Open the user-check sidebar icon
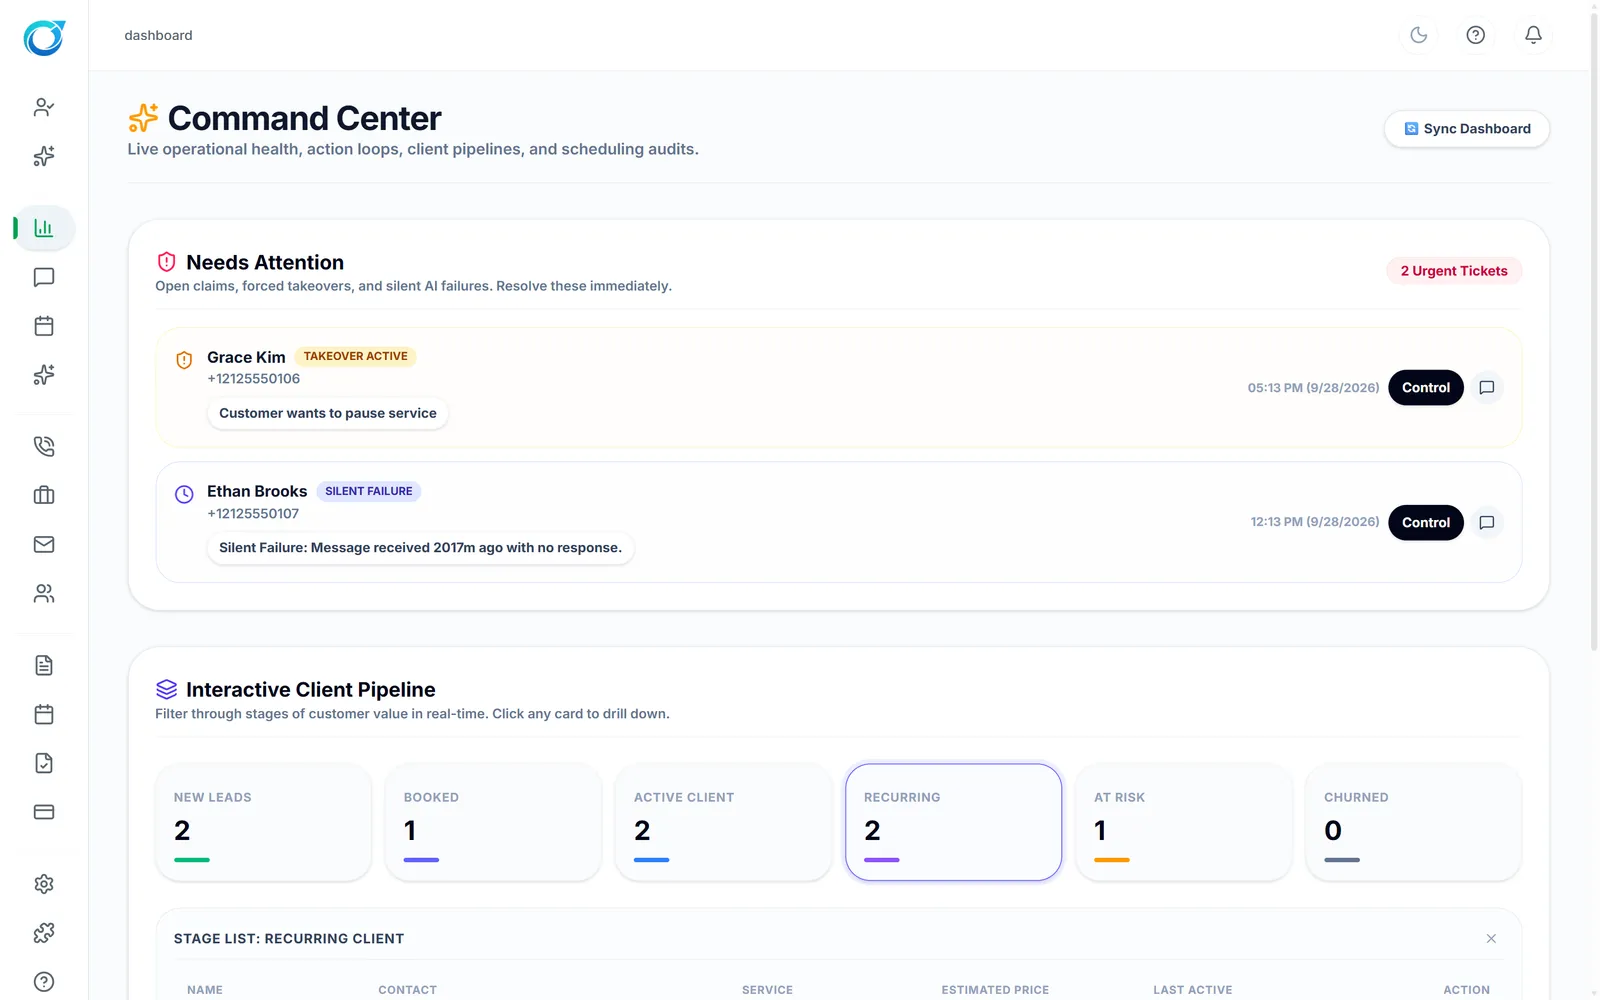The width and height of the screenshot is (1600, 1000). tap(44, 107)
